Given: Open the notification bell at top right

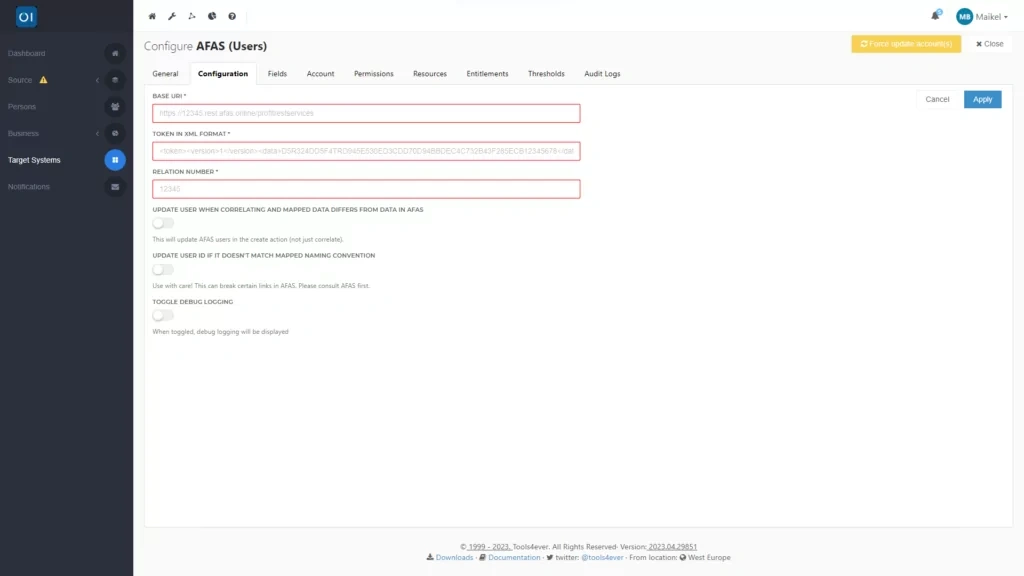Looking at the screenshot, I should click(x=934, y=15).
